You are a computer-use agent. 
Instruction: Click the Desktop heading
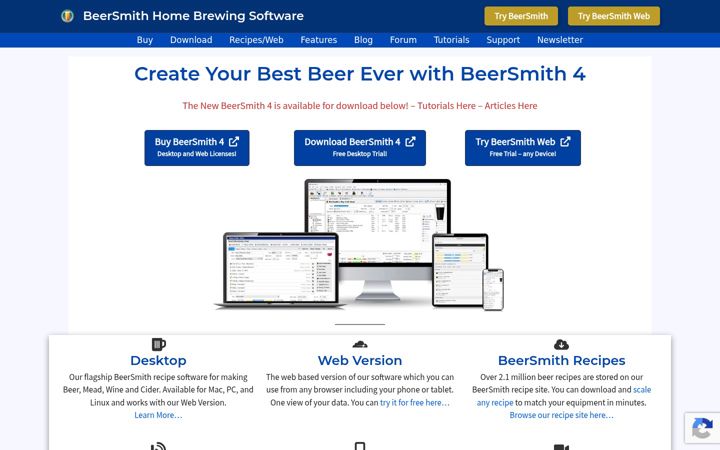(158, 360)
